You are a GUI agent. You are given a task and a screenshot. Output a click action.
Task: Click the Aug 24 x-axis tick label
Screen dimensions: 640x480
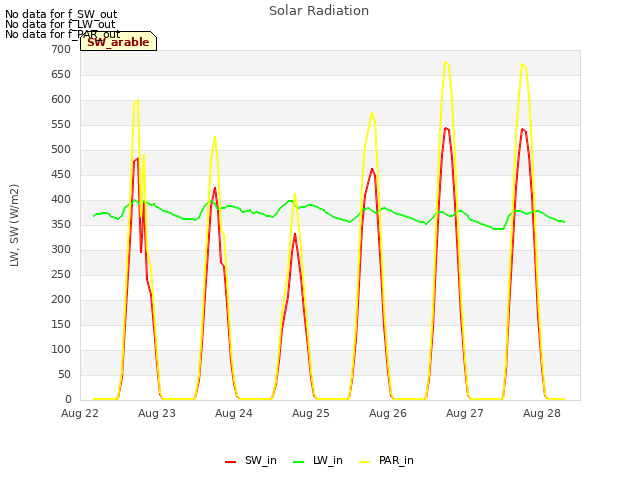coord(234,413)
